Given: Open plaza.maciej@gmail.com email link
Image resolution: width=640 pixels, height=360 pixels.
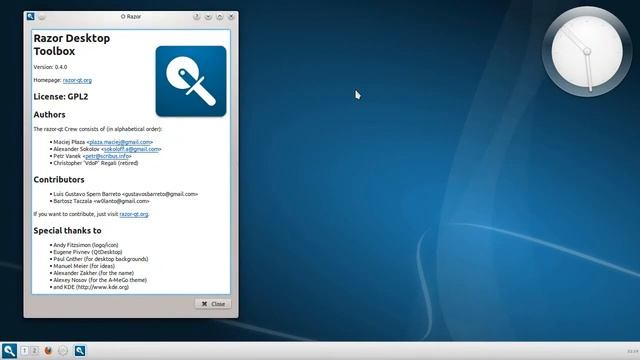Looking at the screenshot, I should tap(120, 142).
